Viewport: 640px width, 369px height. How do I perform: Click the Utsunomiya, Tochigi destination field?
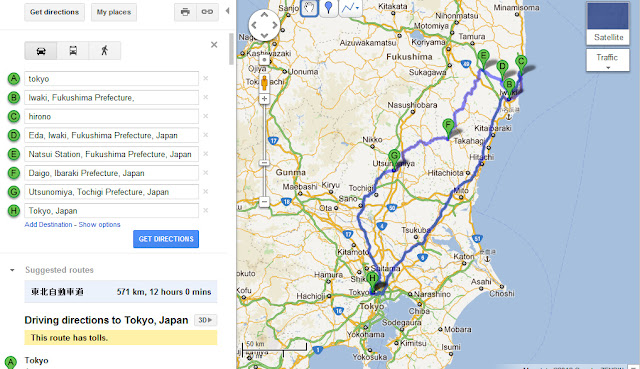coord(111,192)
